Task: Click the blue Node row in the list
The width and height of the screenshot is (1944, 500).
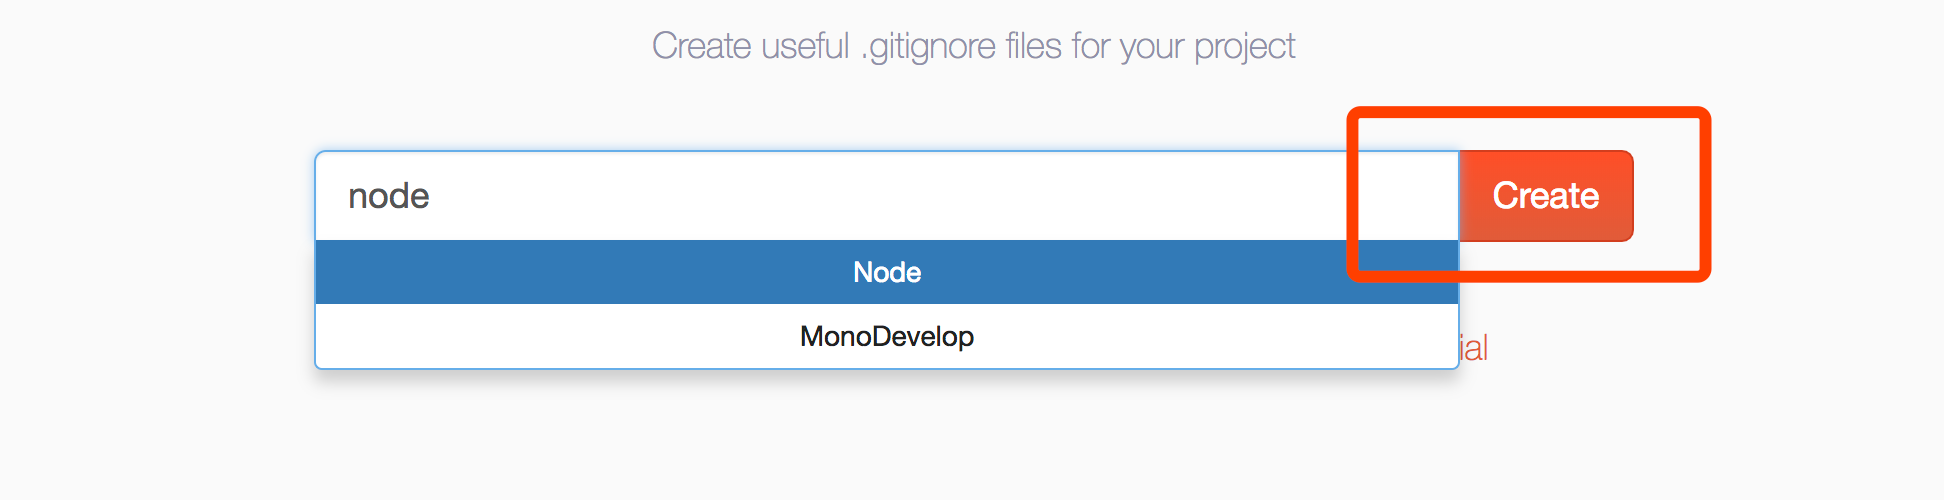Action: click(x=887, y=272)
